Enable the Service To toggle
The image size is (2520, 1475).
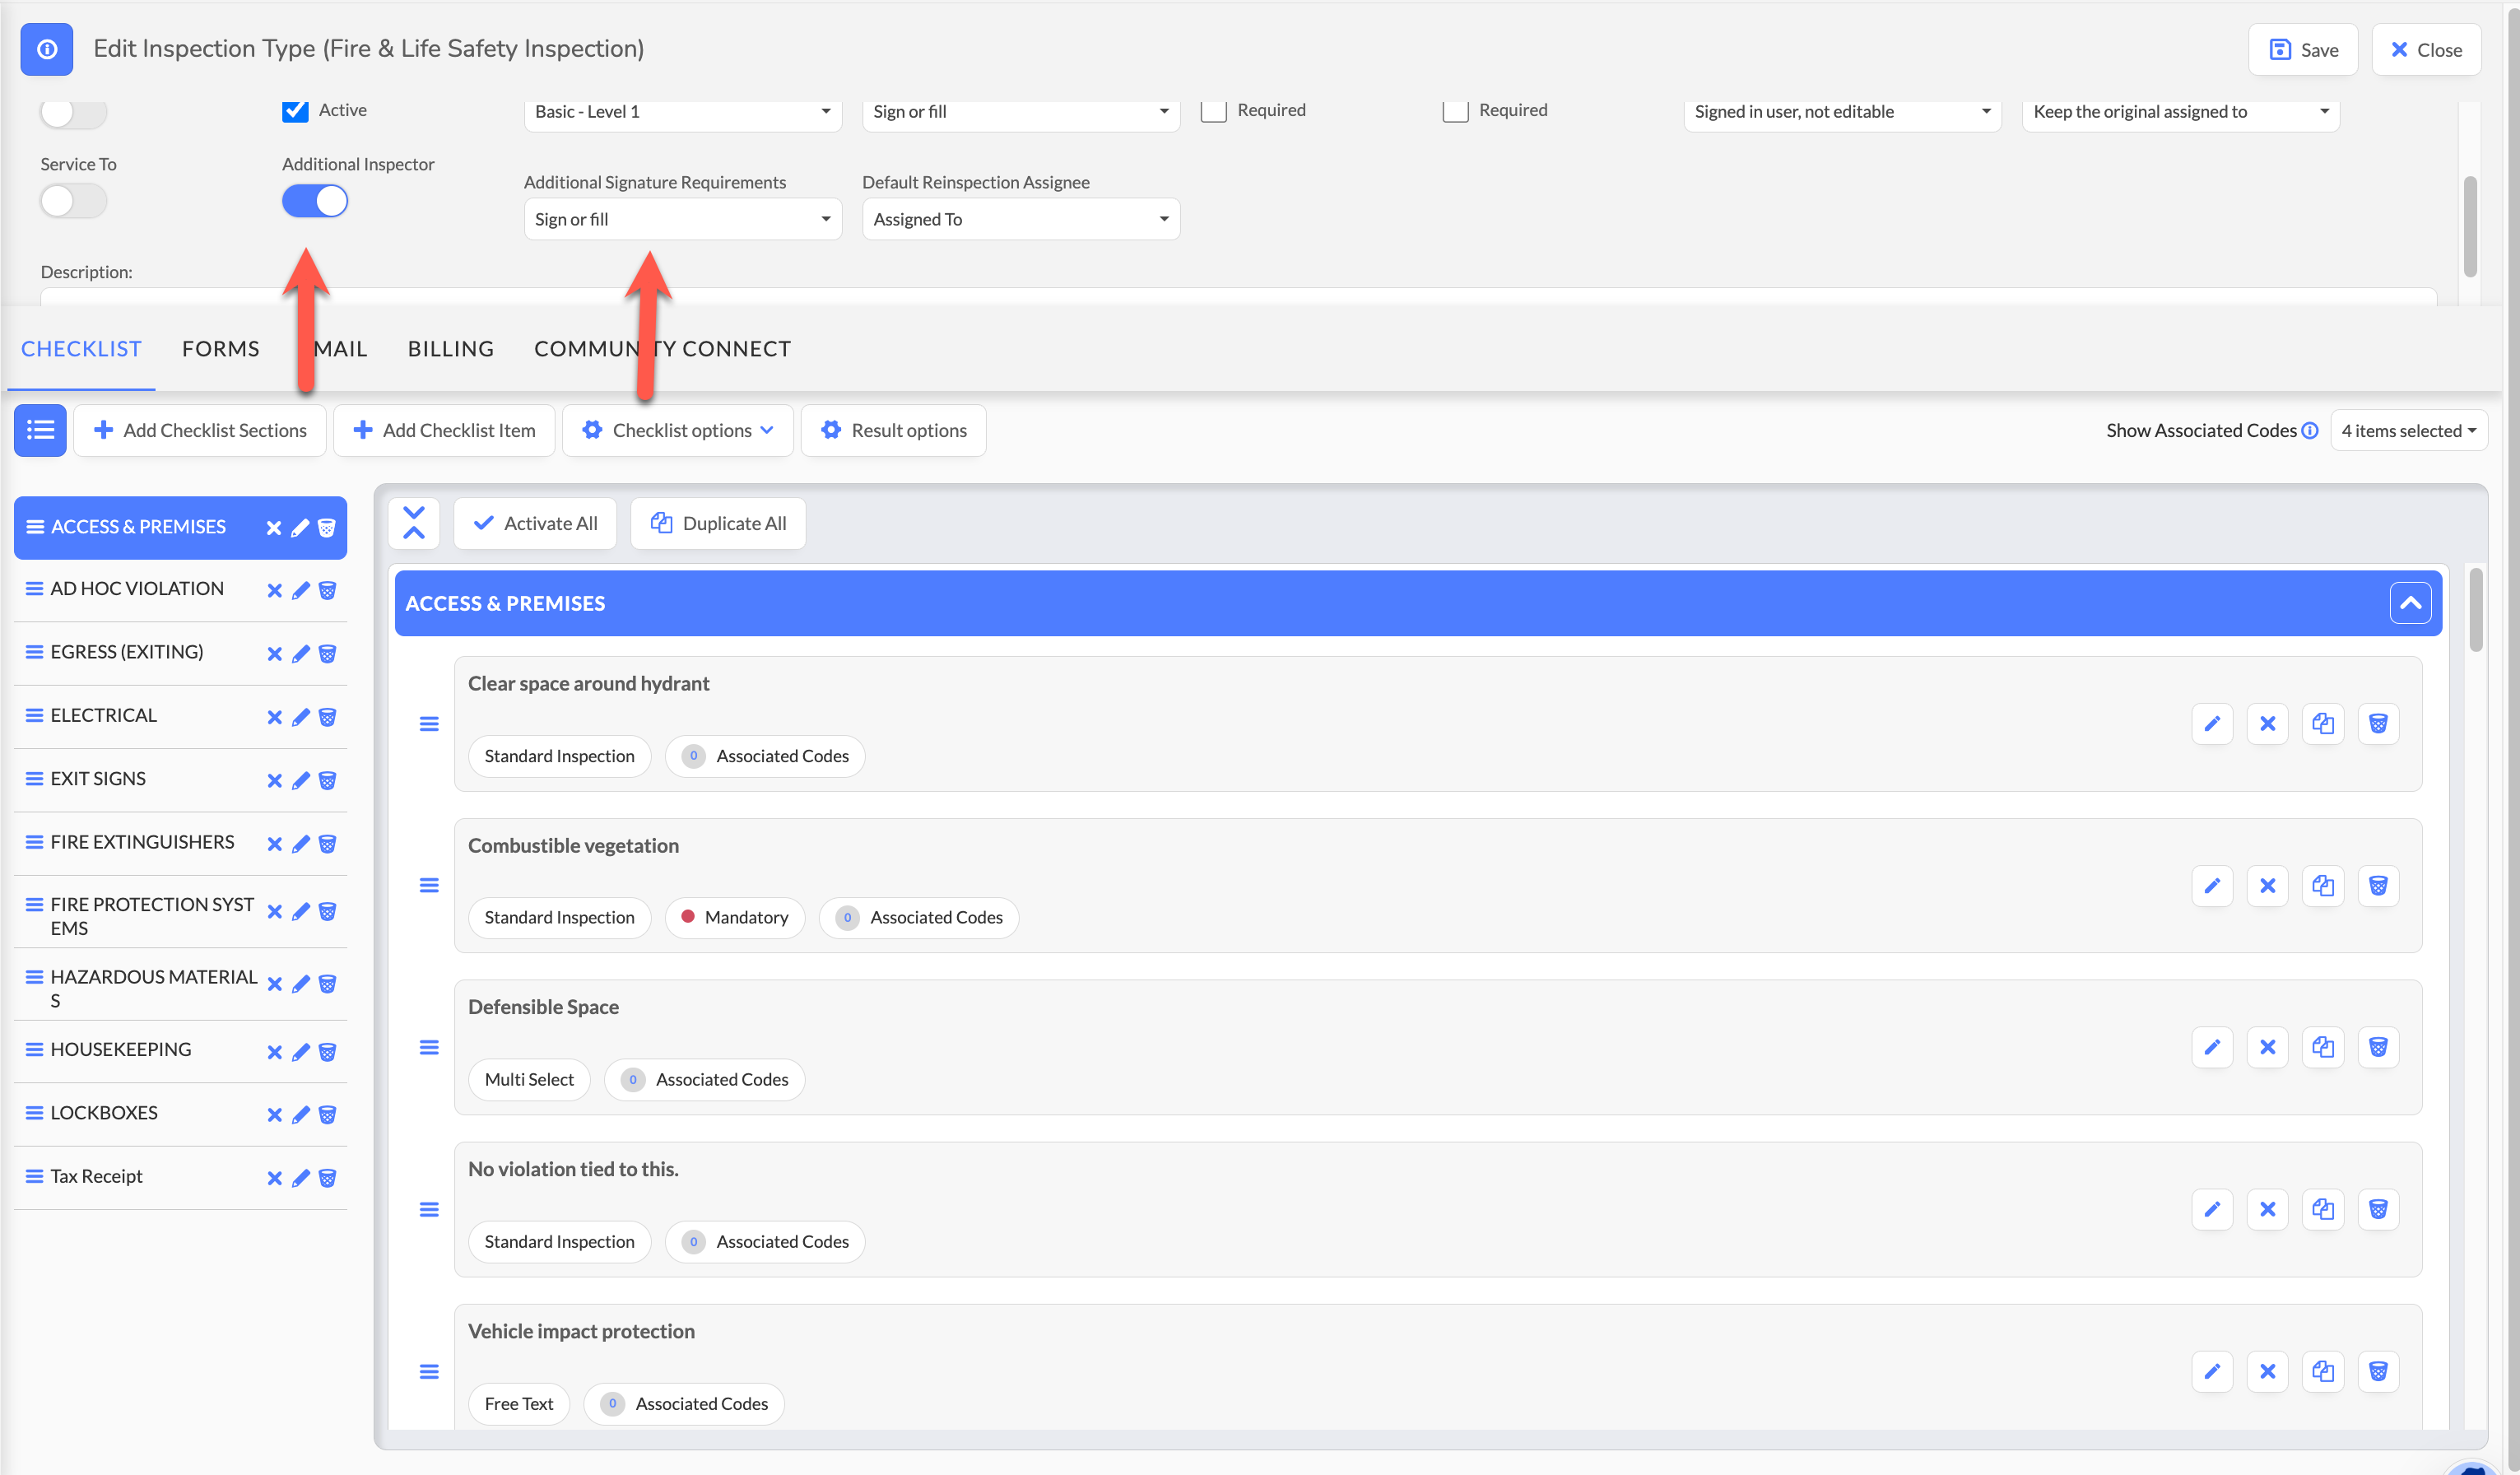[x=73, y=201]
